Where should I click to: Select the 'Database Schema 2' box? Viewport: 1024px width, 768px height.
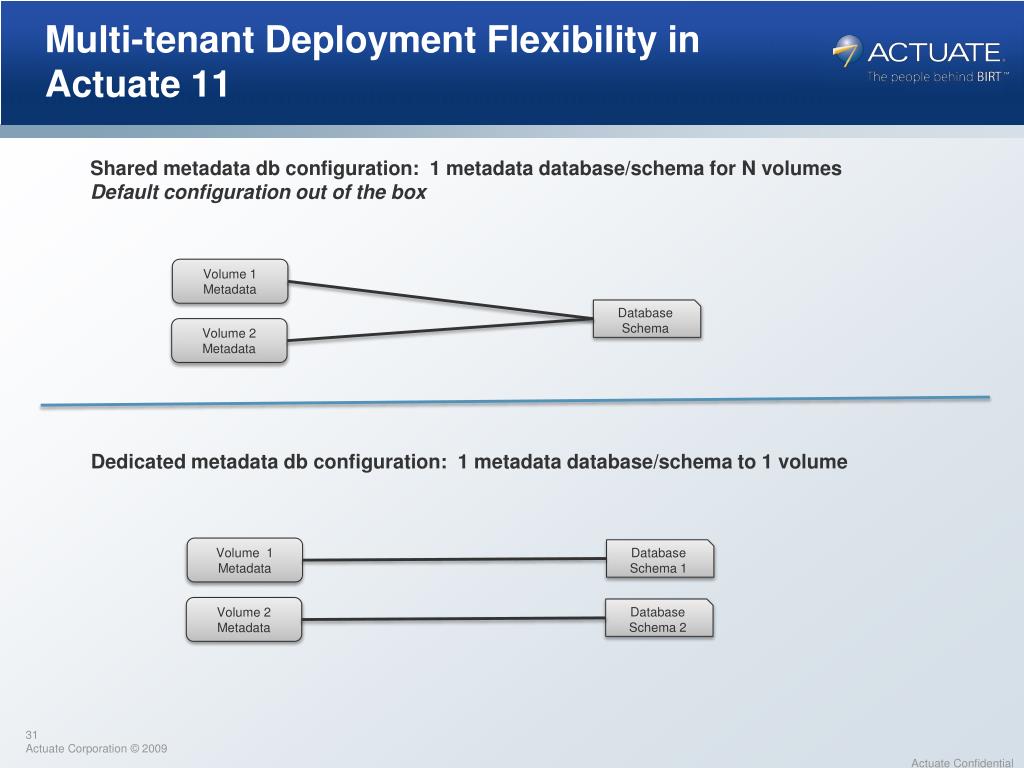659,618
